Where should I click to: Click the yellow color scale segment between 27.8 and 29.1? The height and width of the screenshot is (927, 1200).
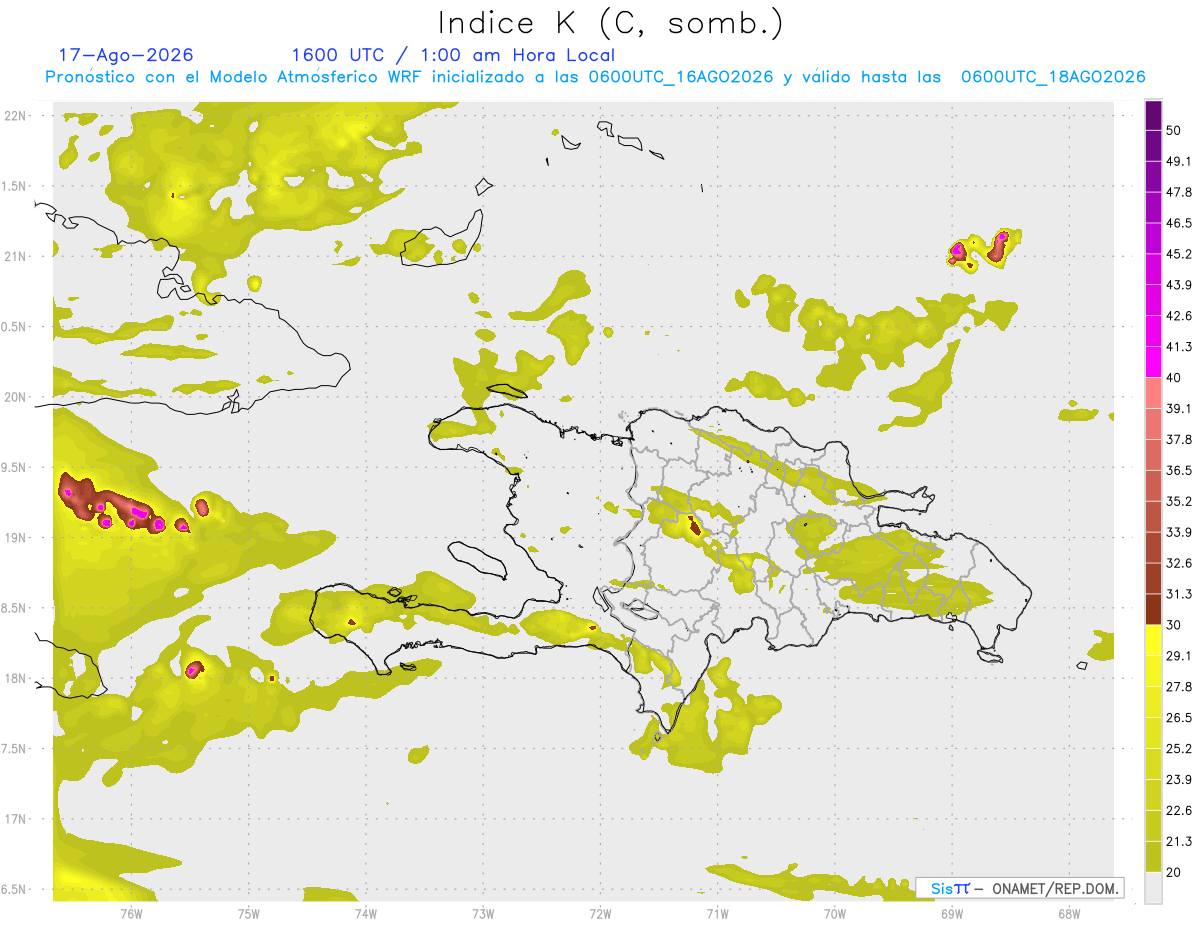tap(1154, 671)
